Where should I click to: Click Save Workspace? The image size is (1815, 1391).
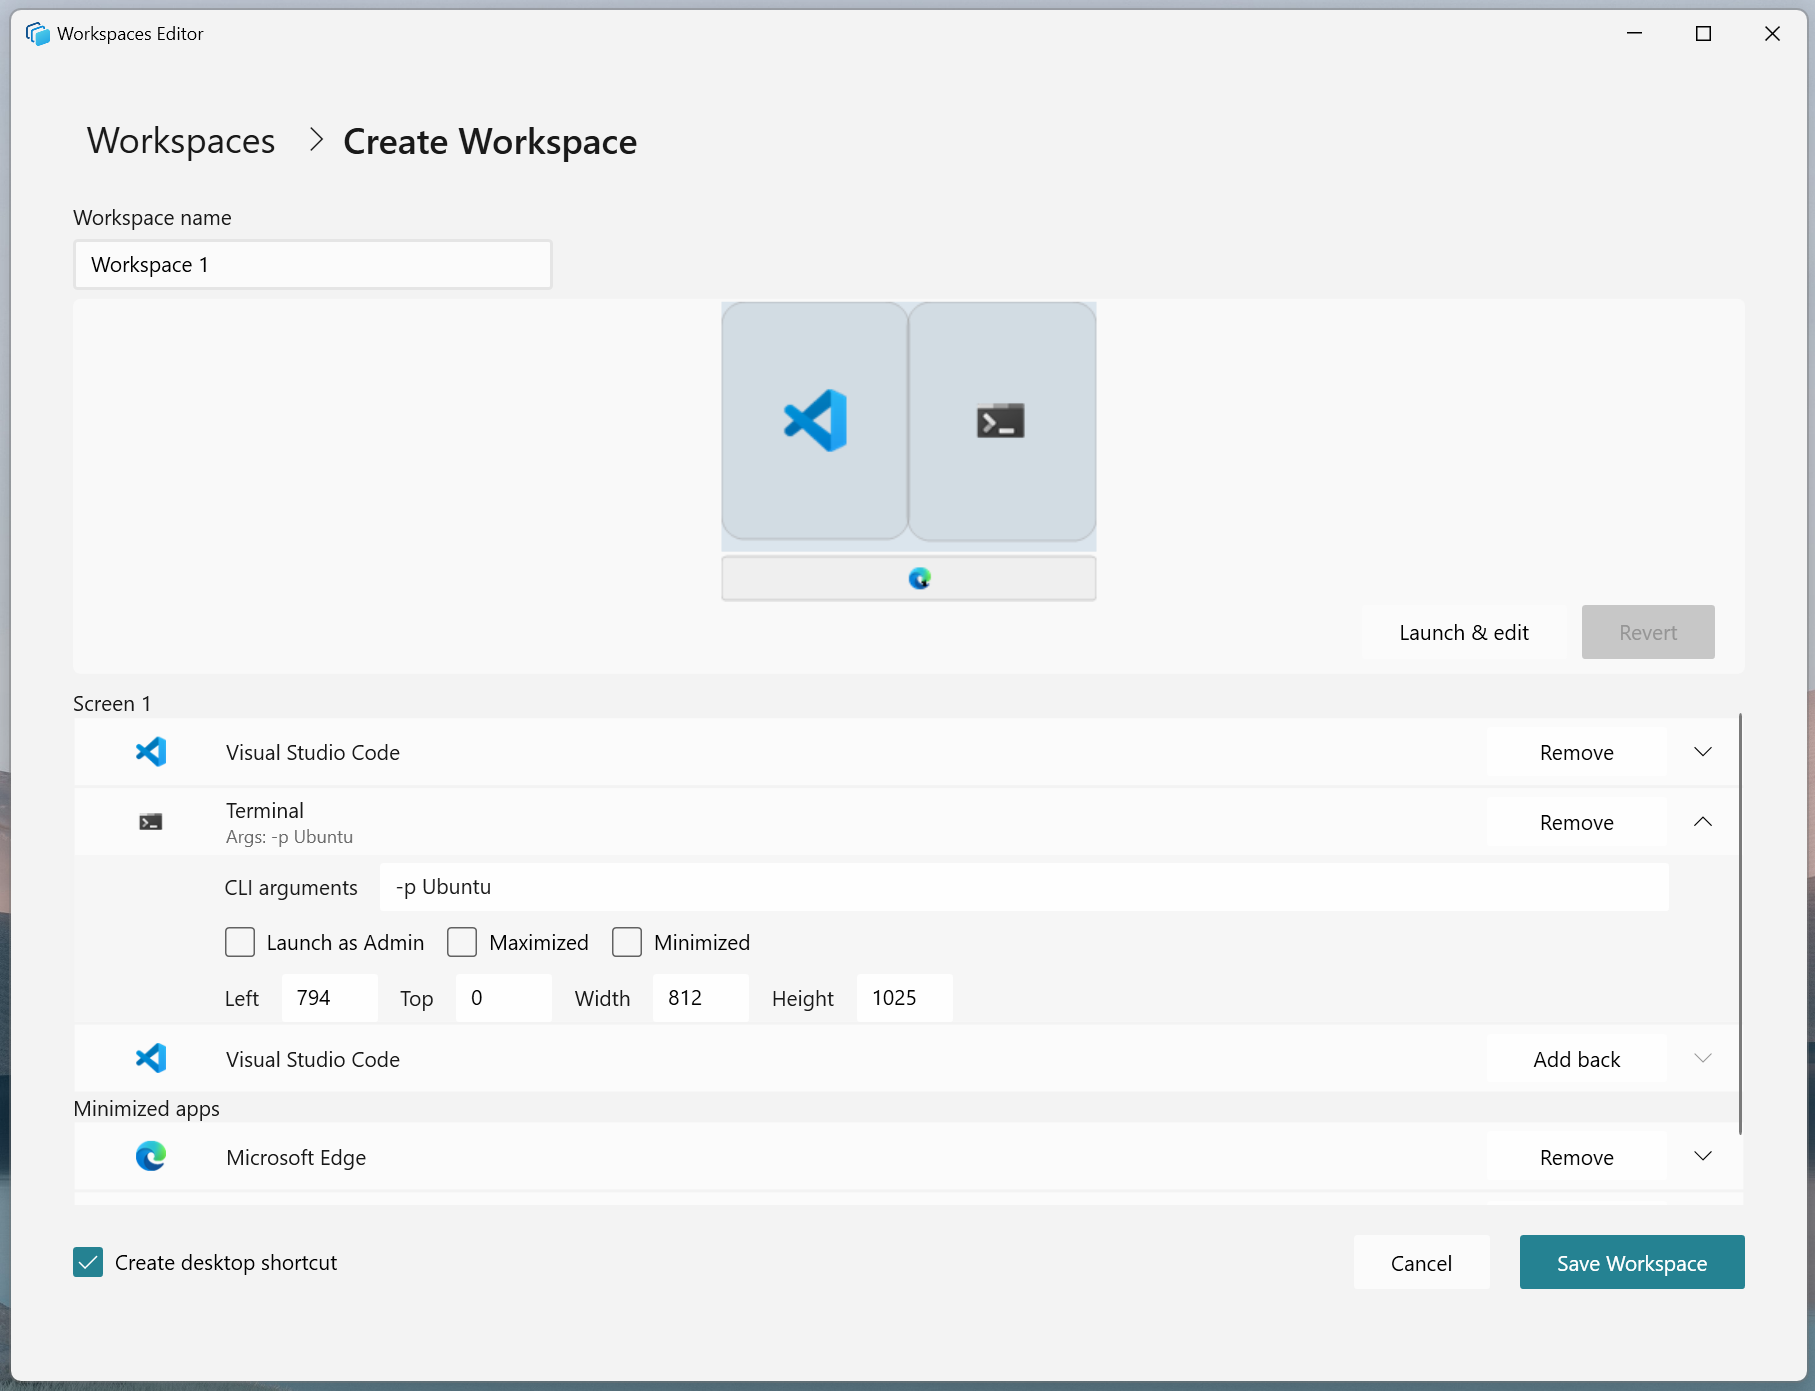tap(1631, 1262)
